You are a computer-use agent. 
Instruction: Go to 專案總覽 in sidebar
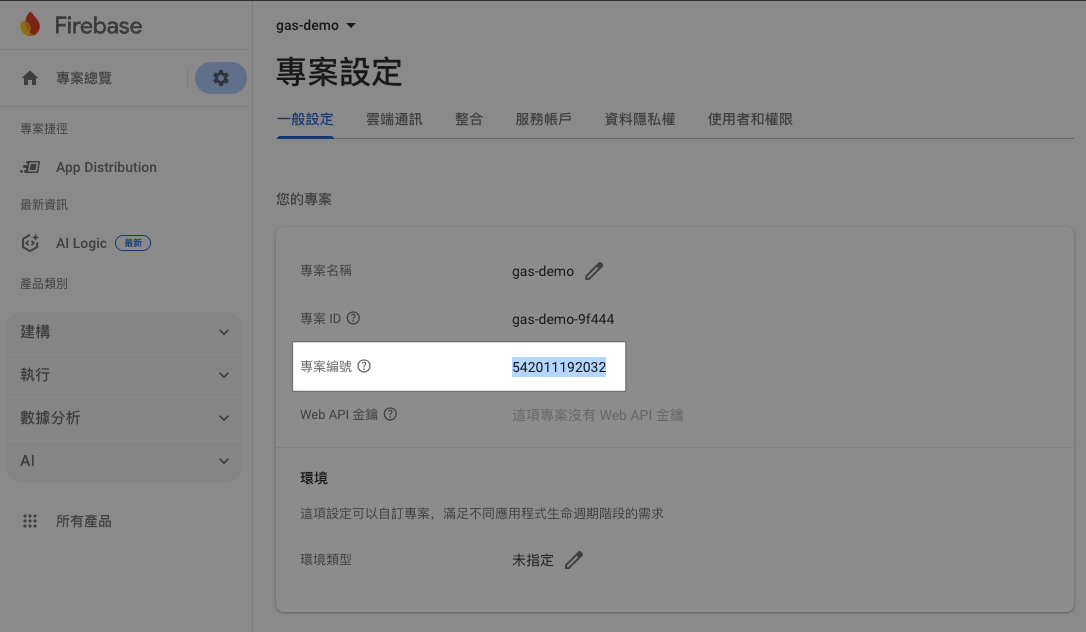pos(84,78)
